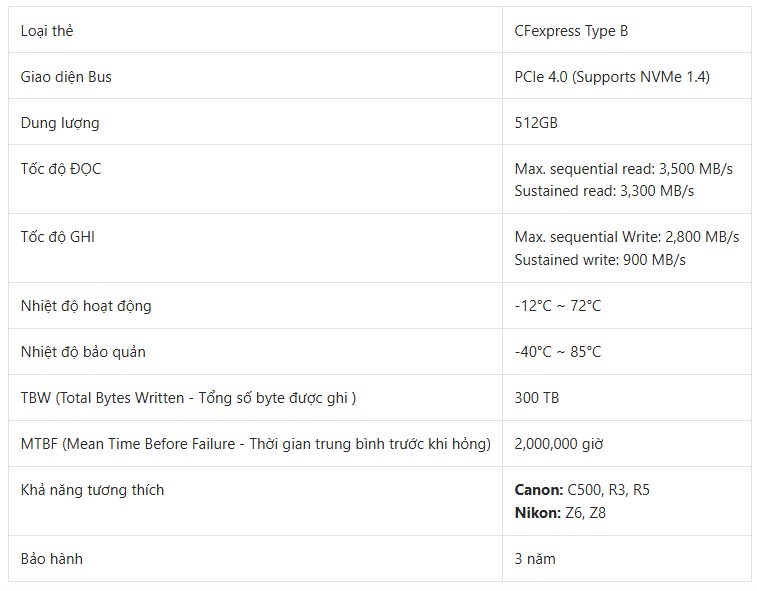
Task: Select the 'CFexpress Type B' value
Action: pos(571,31)
